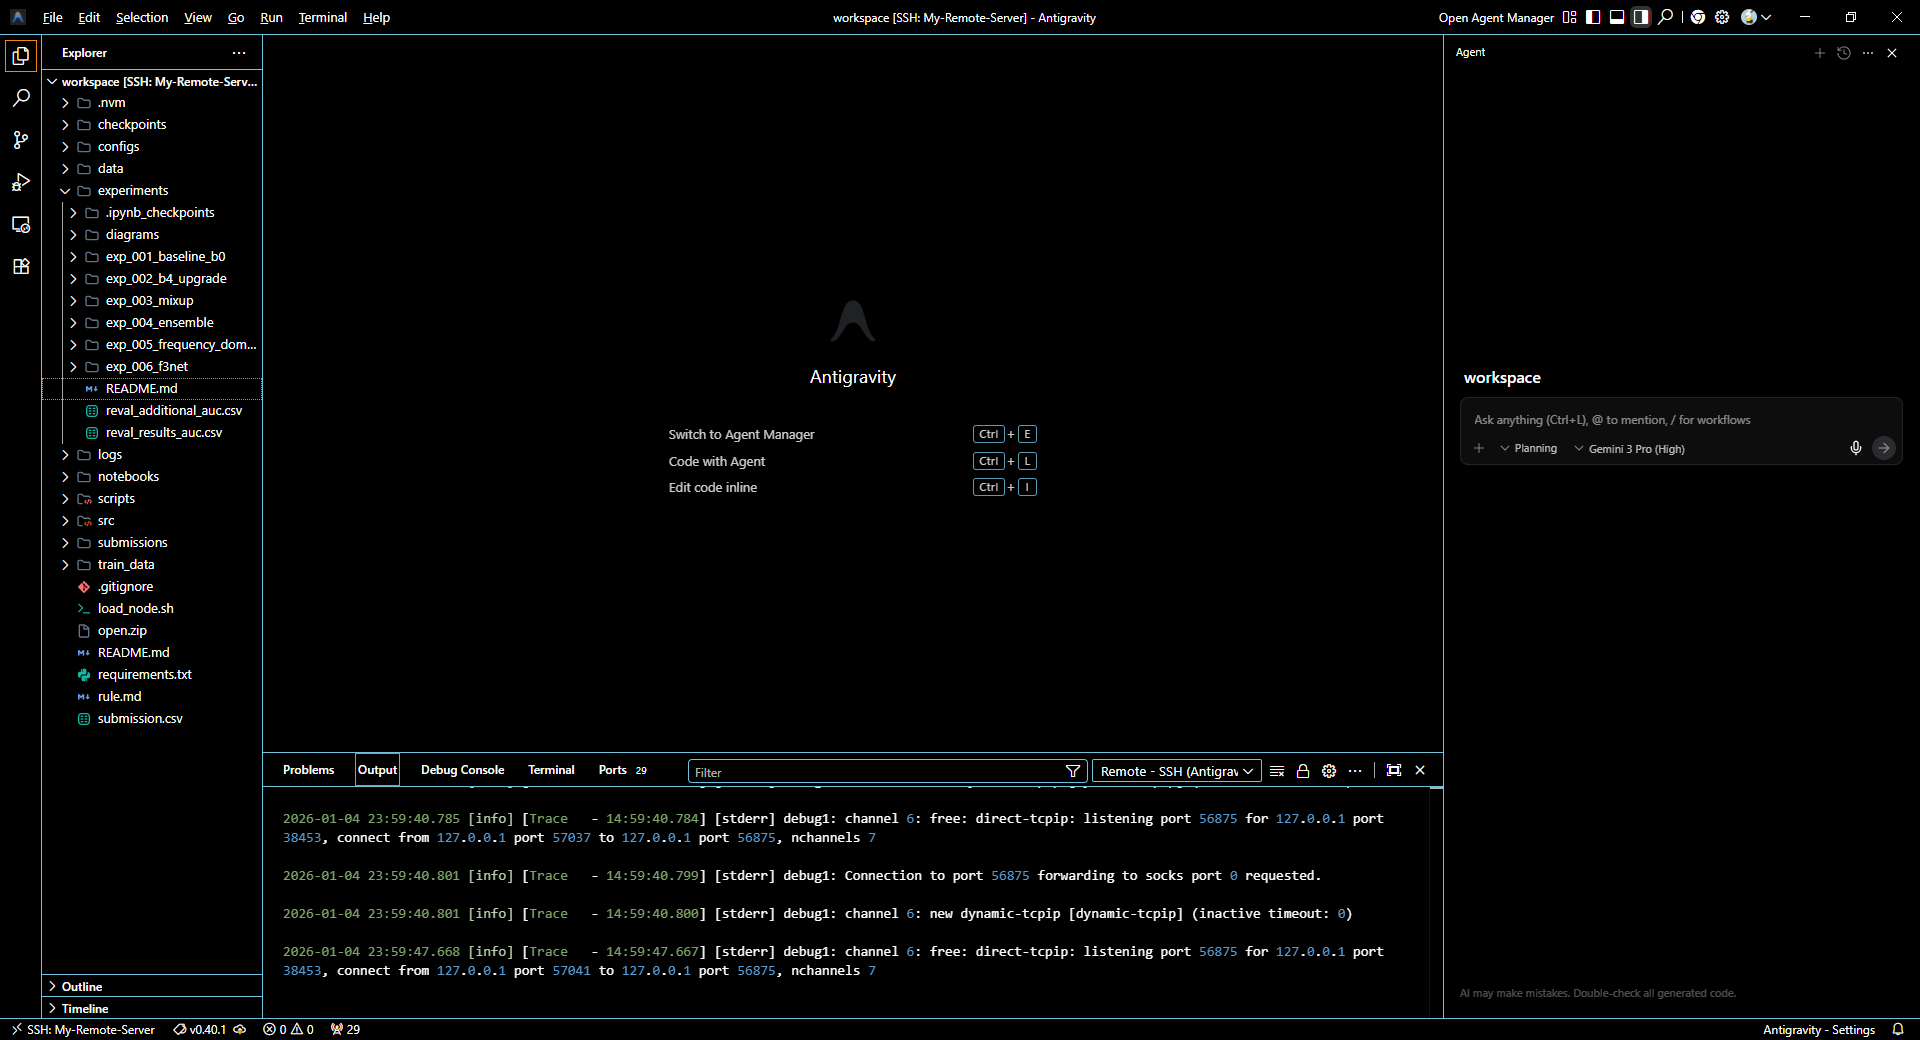Image resolution: width=1920 pixels, height=1040 pixels.
Task: Open Output panel more actions
Action: (1355, 771)
